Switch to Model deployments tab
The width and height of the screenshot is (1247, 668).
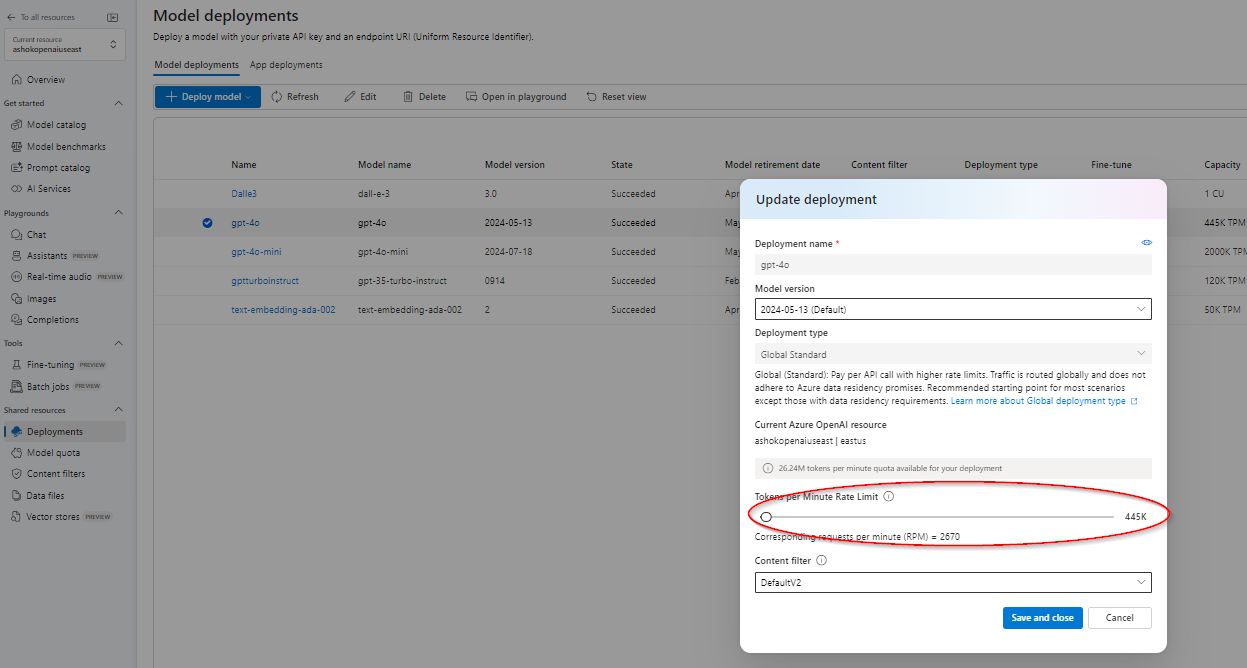(x=196, y=65)
